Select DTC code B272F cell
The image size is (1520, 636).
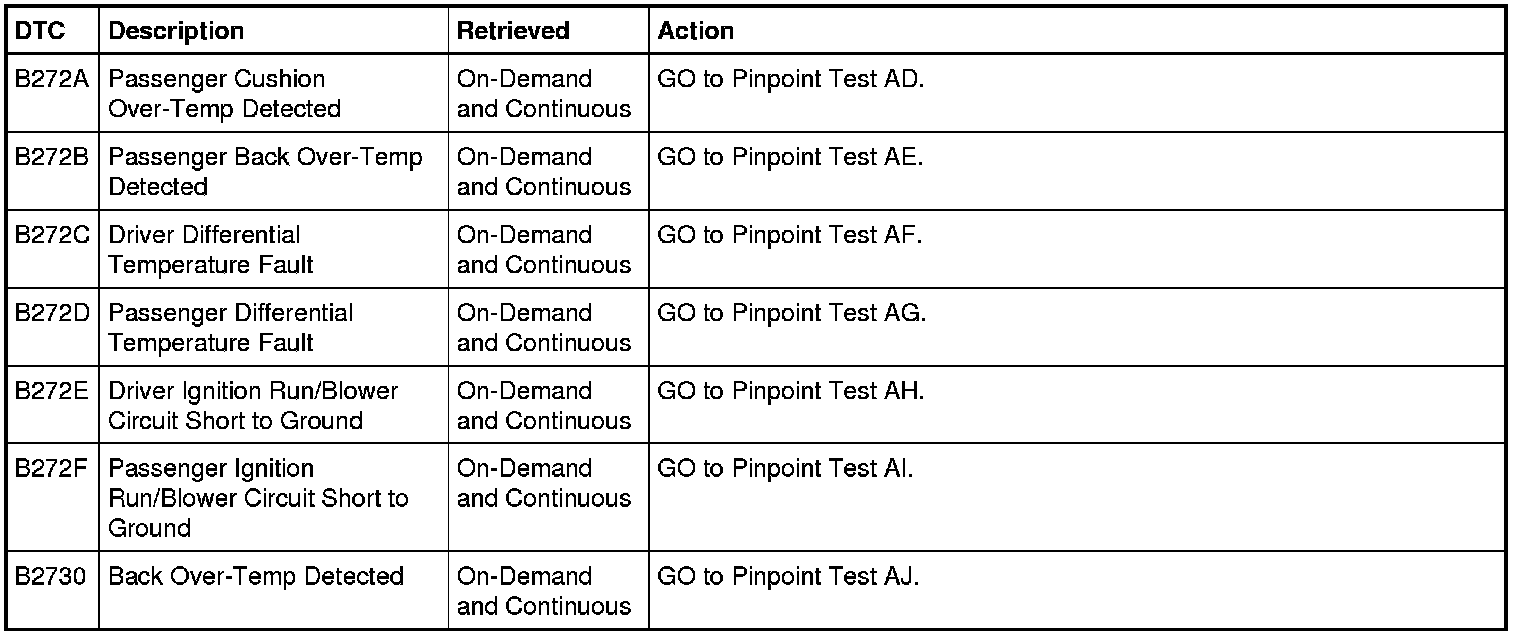coord(52,469)
